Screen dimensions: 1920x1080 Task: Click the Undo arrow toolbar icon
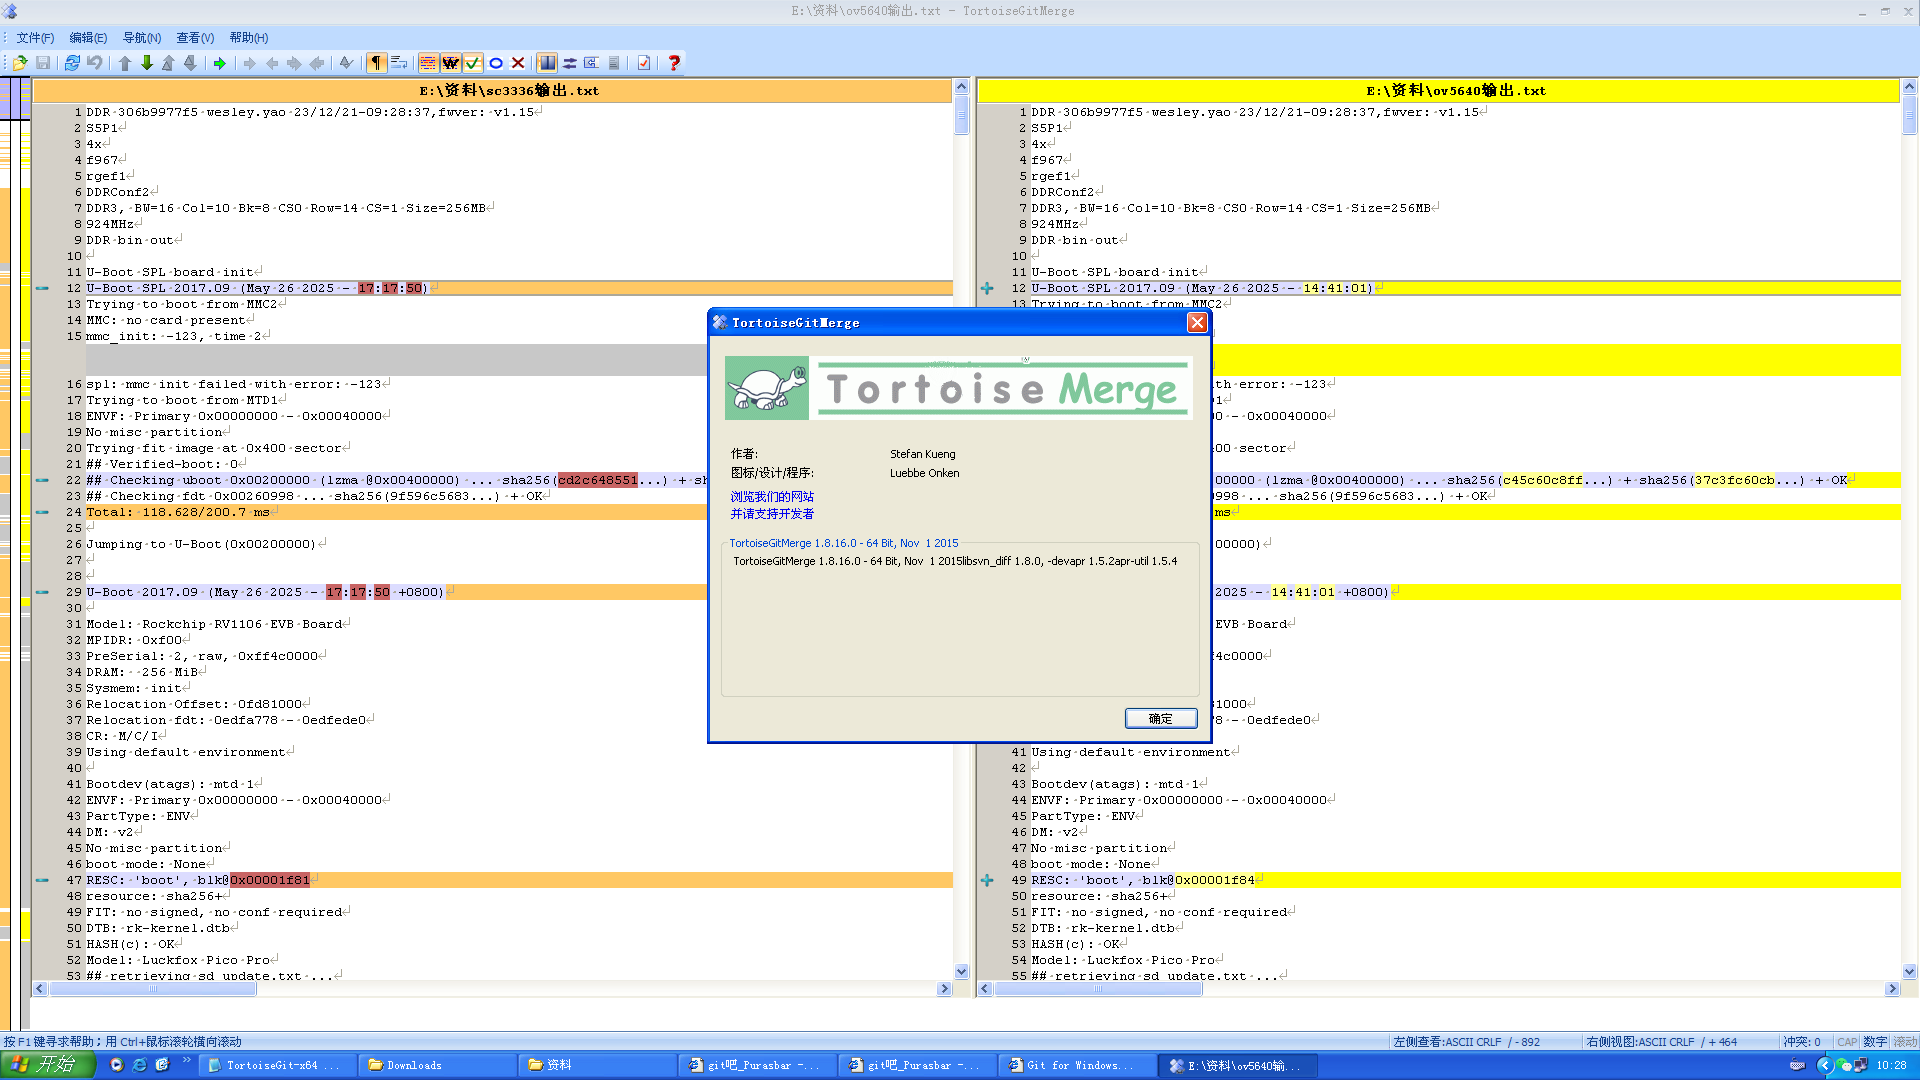coord(94,63)
